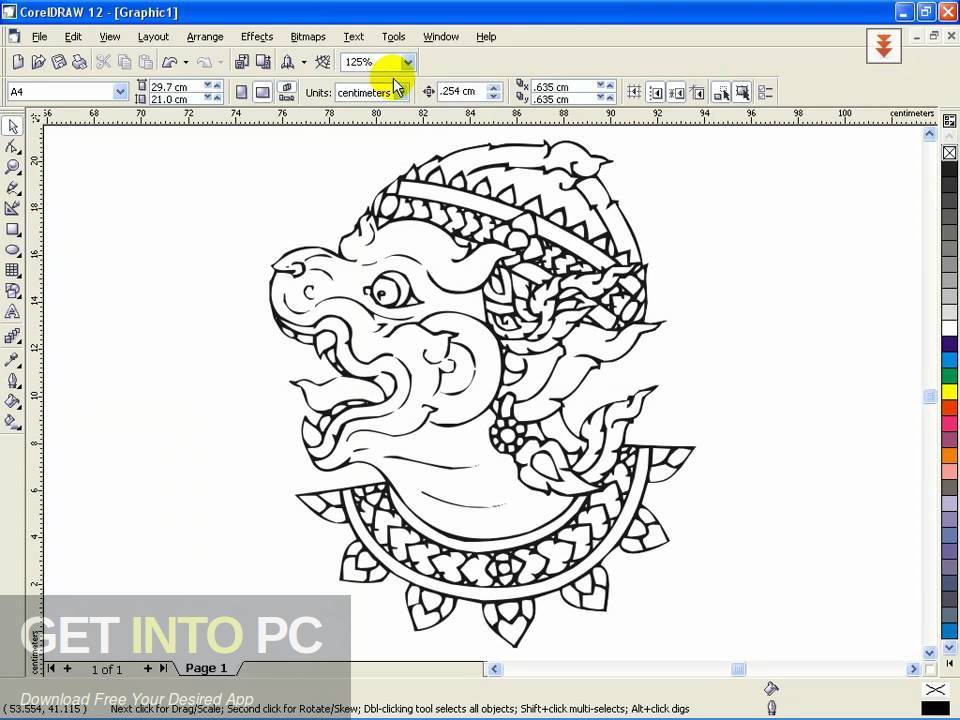Click the No Color swatch in palette

pos(950,152)
